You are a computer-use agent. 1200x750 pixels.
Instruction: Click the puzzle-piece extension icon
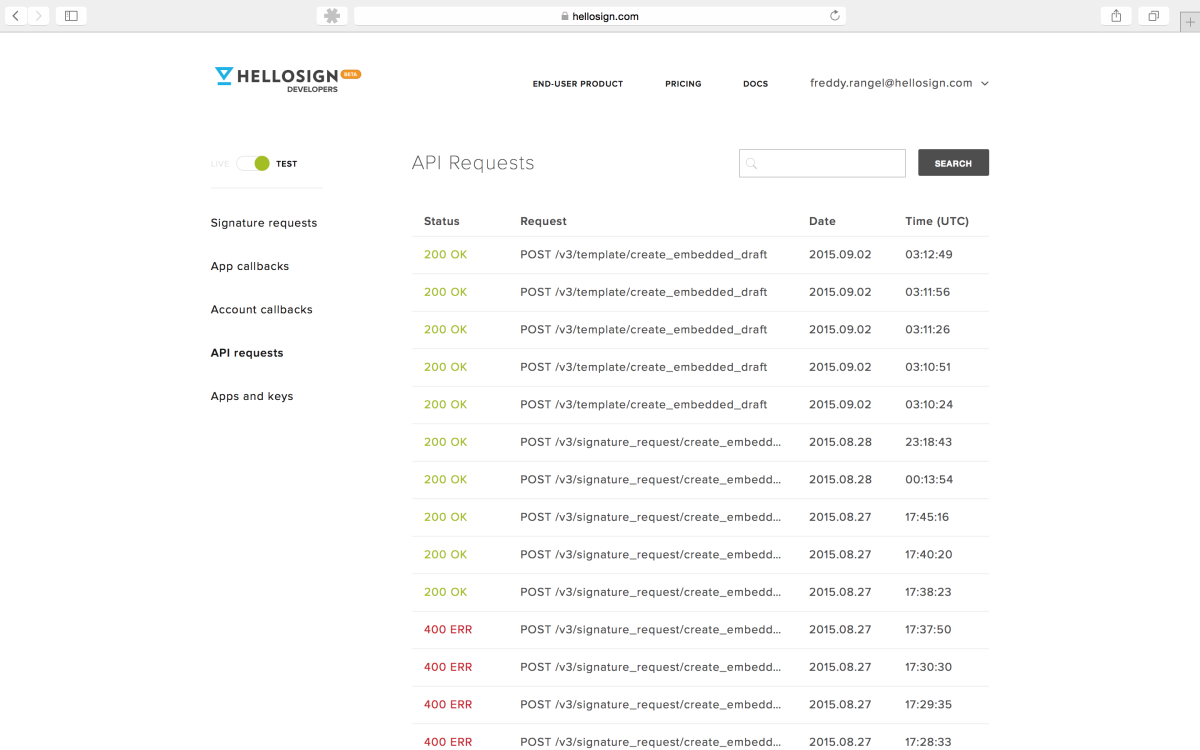[x=330, y=15]
